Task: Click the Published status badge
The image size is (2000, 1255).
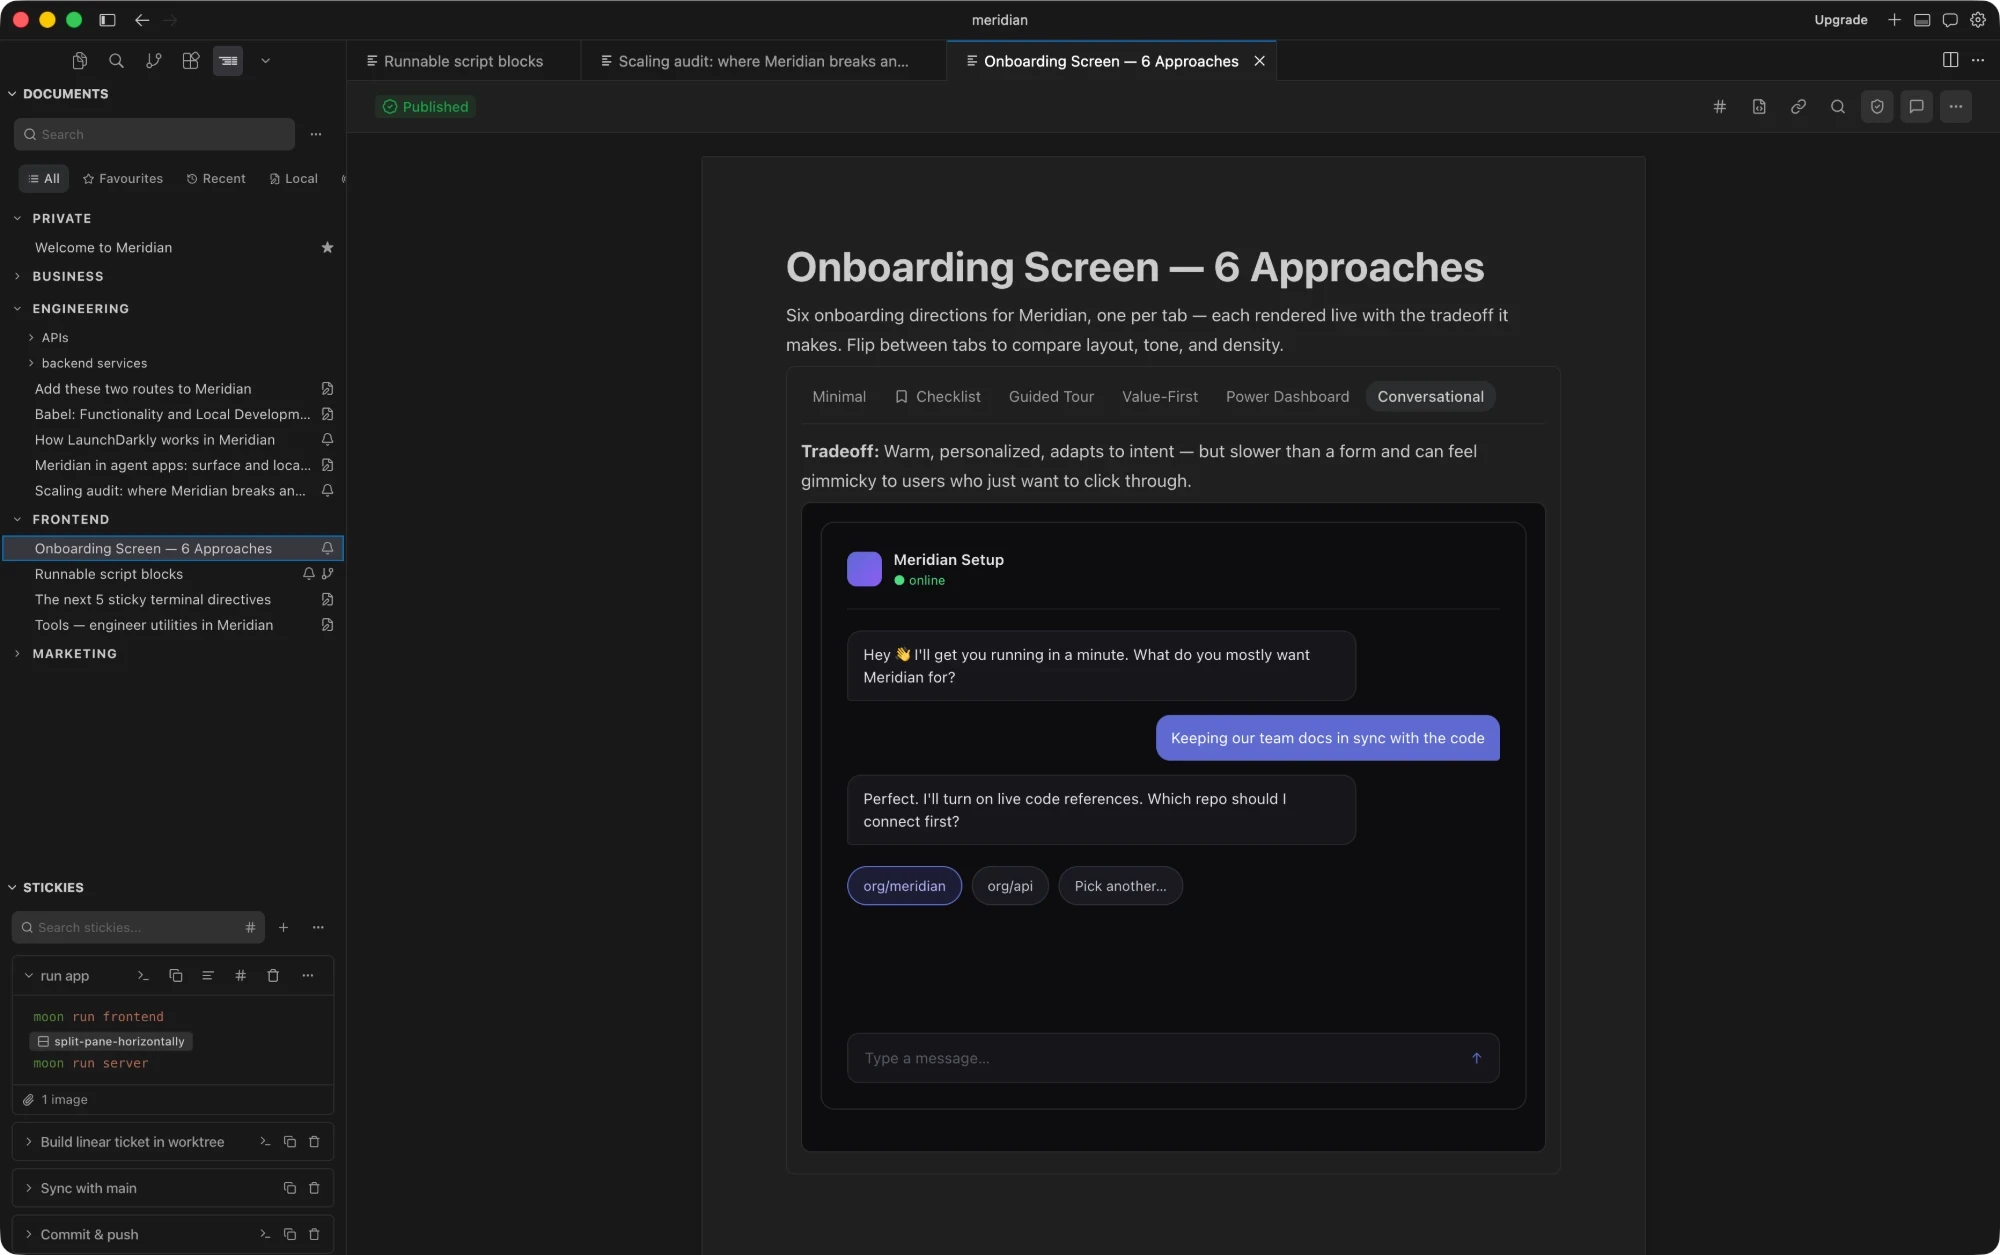Action: 426,107
